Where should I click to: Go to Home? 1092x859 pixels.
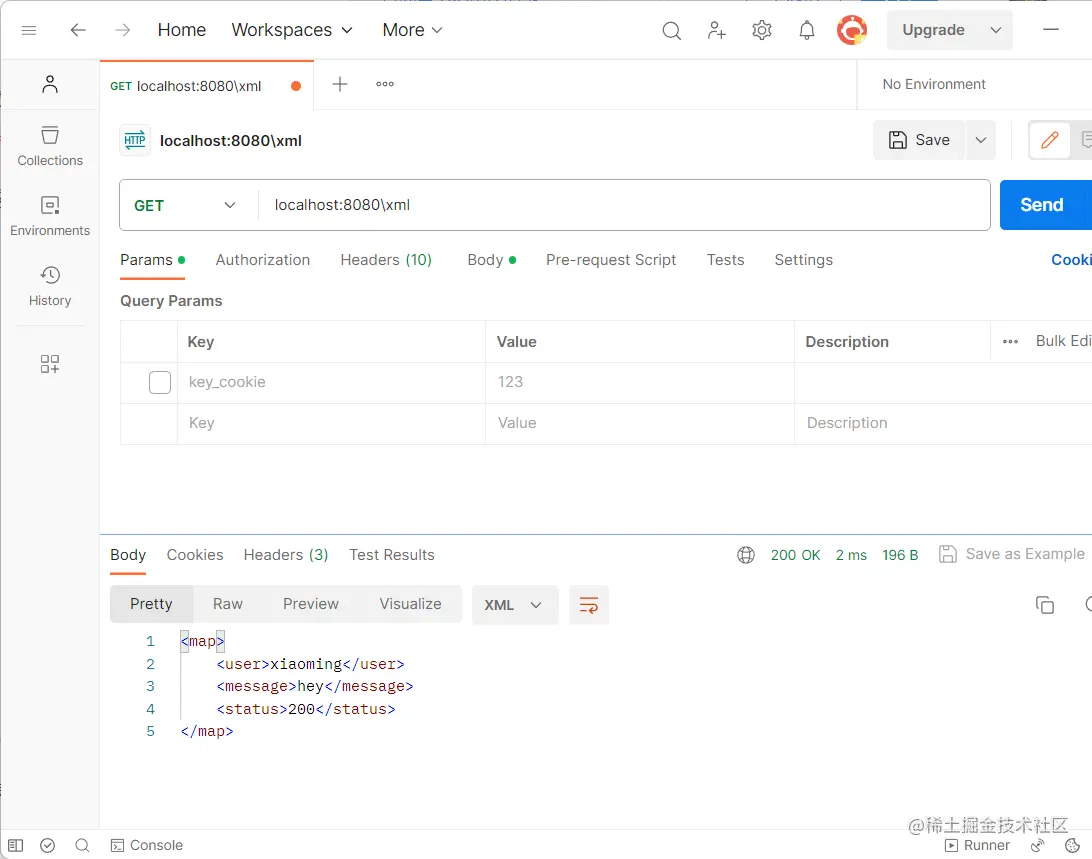[x=182, y=30]
